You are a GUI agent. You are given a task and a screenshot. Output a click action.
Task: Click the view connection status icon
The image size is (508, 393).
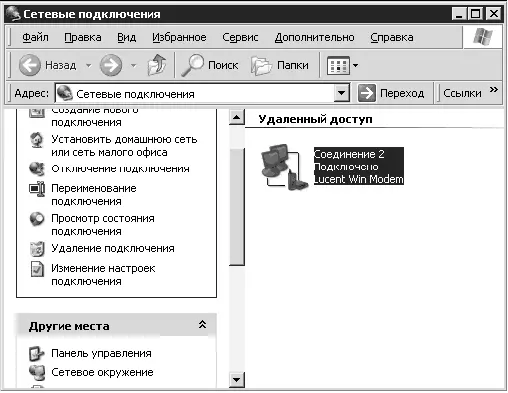click(37, 219)
